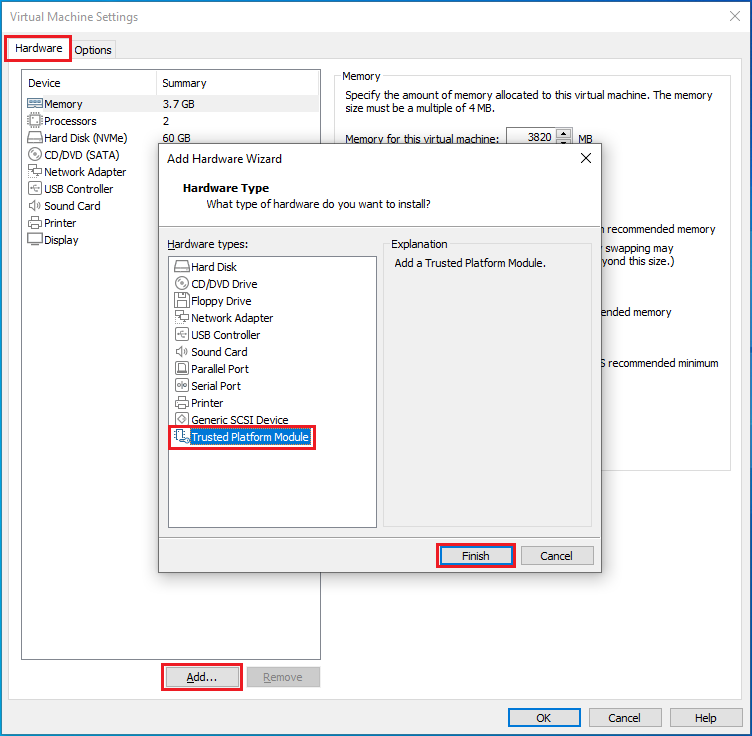Switch to the Options tab
This screenshot has height=736, width=752.
coord(93,50)
